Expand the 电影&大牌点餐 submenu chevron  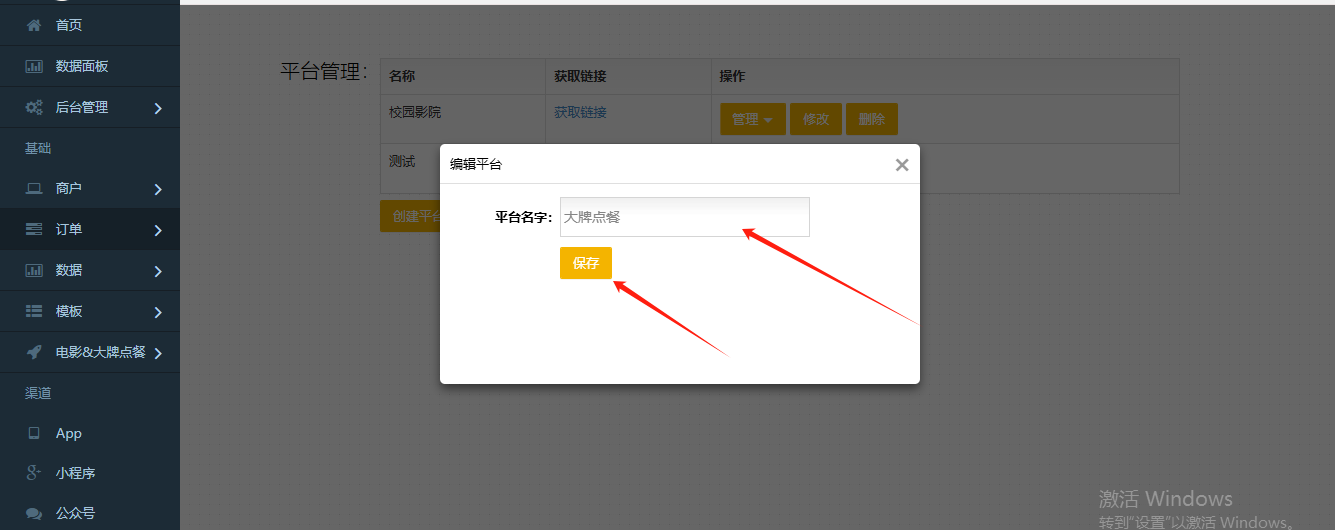coord(158,353)
